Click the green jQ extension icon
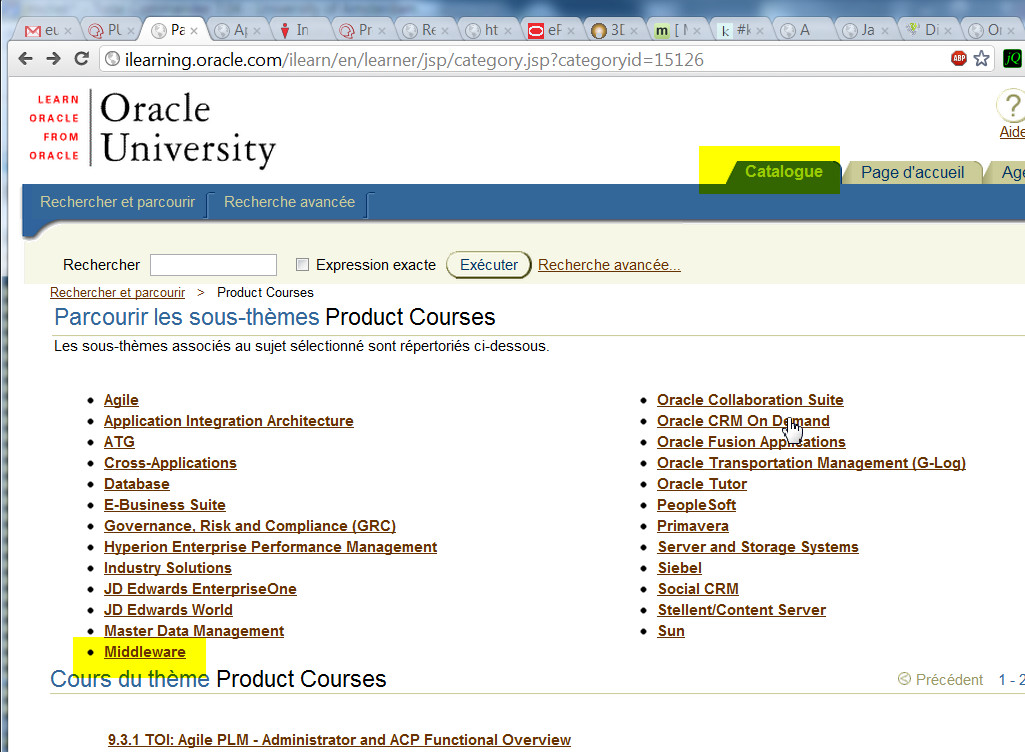1025x752 pixels. (x=1013, y=59)
